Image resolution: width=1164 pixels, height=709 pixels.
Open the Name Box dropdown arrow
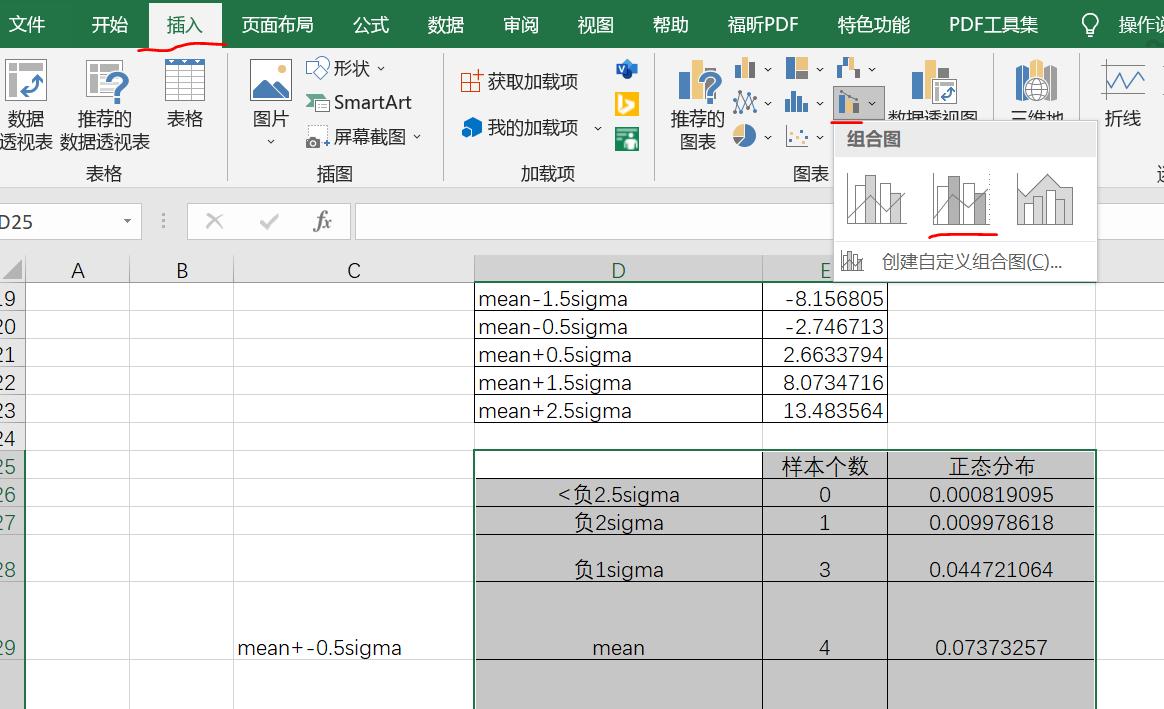(127, 219)
